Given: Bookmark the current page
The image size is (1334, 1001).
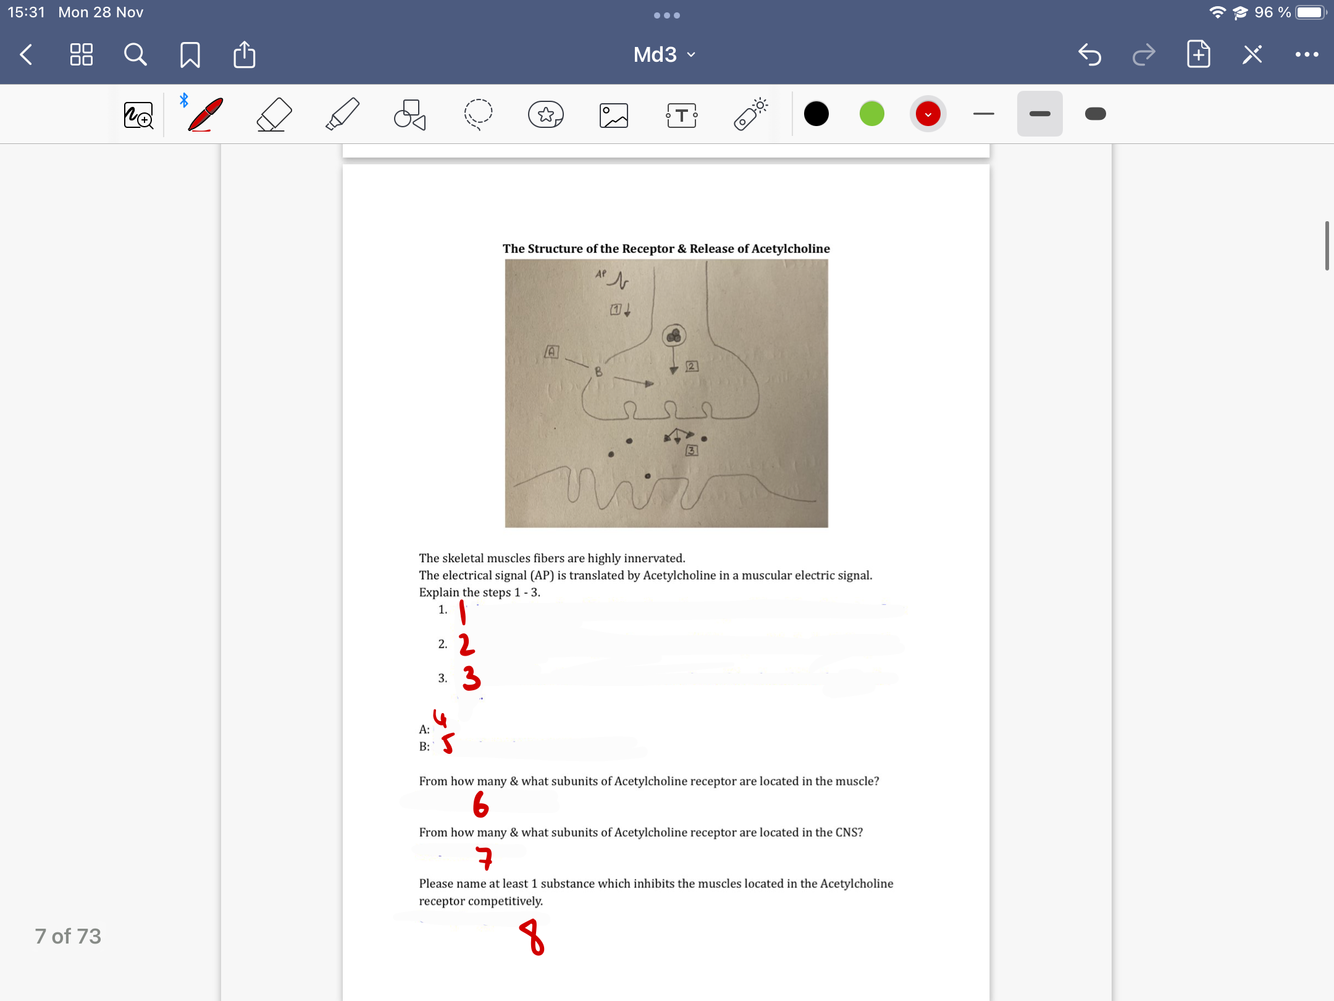Looking at the screenshot, I should pyautogui.click(x=190, y=55).
